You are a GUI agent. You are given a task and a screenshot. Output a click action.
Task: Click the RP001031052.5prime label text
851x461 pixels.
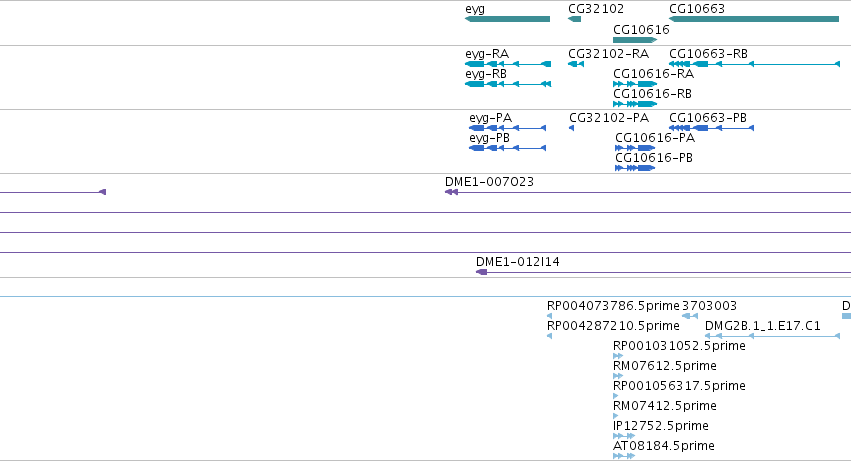(x=679, y=346)
